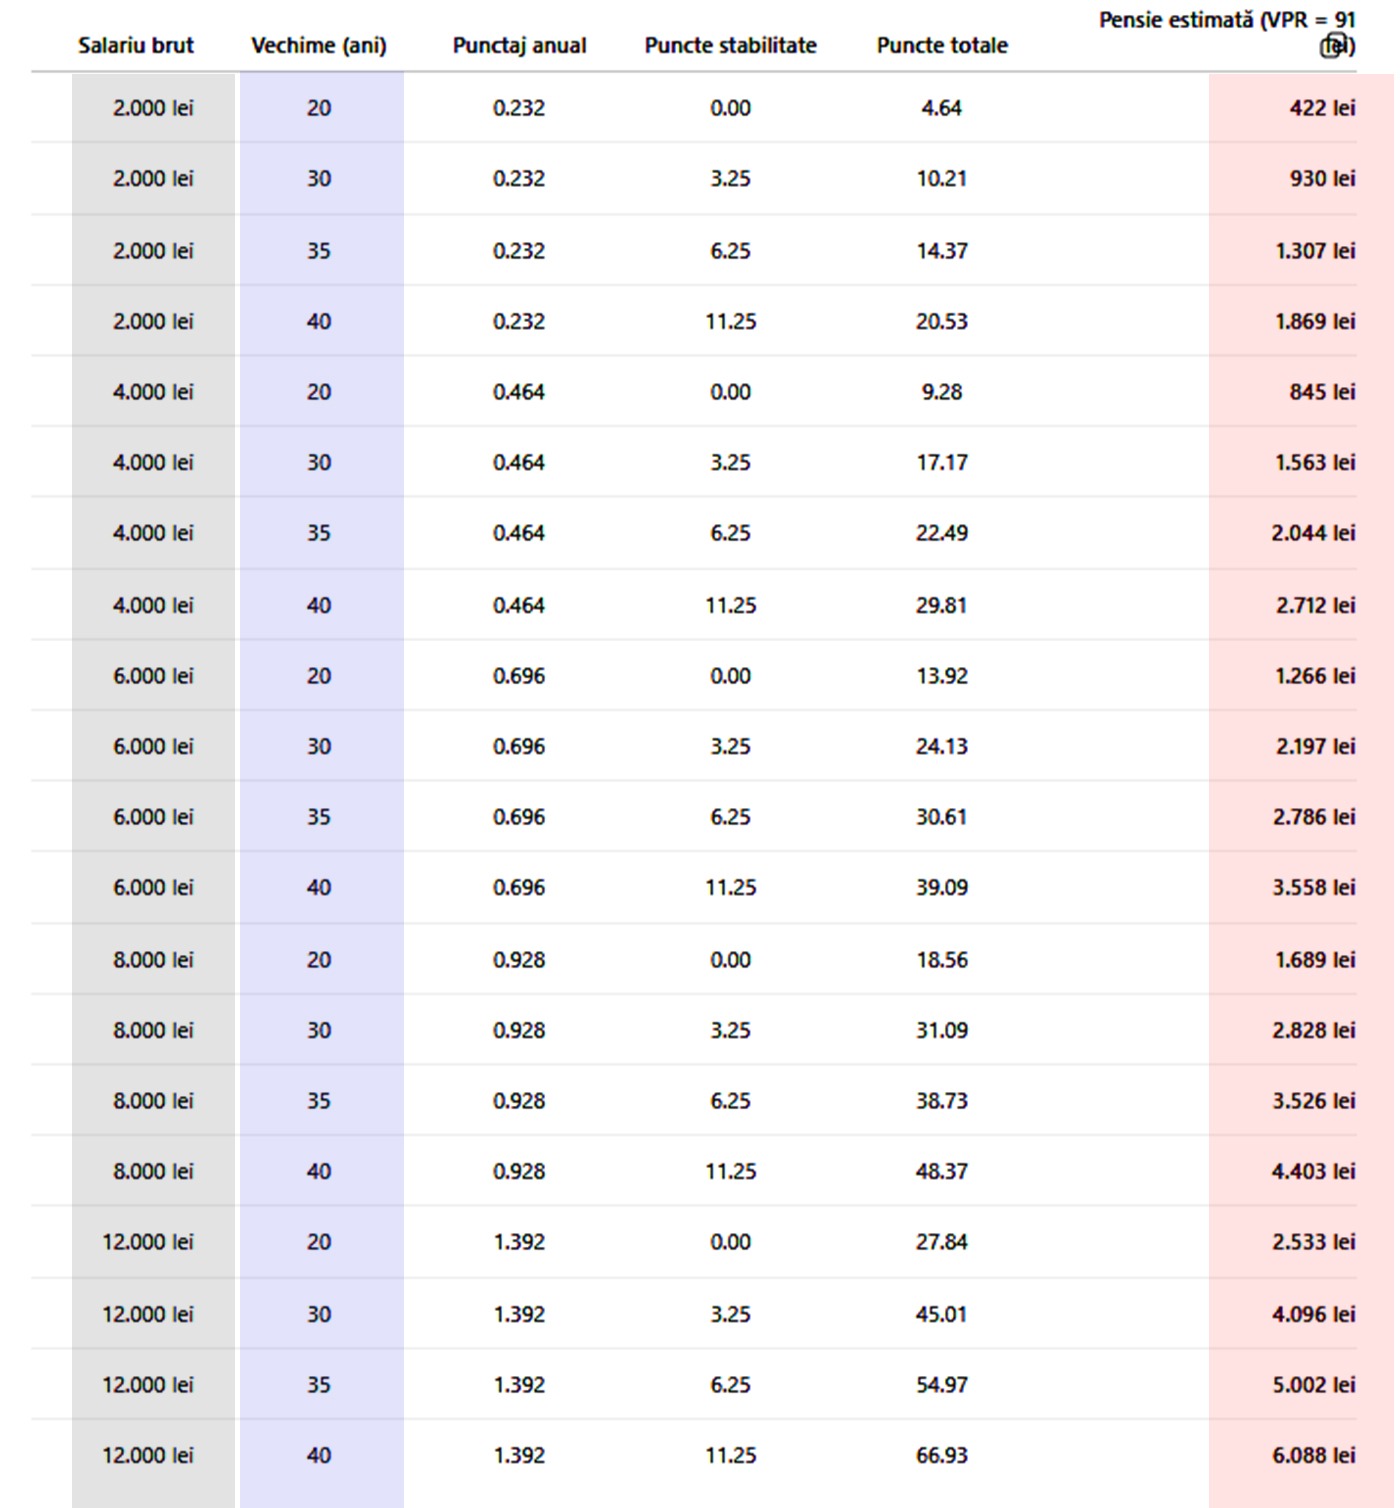The image size is (1400, 1508).
Task: Click the 2.197 lei pension cell
Action: click(1315, 746)
